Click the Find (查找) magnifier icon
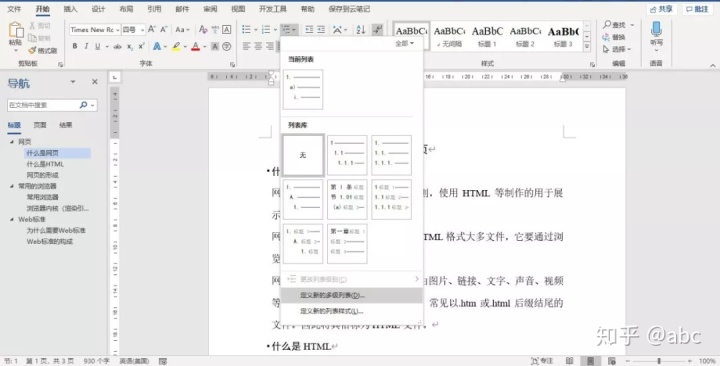 point(607,24)
